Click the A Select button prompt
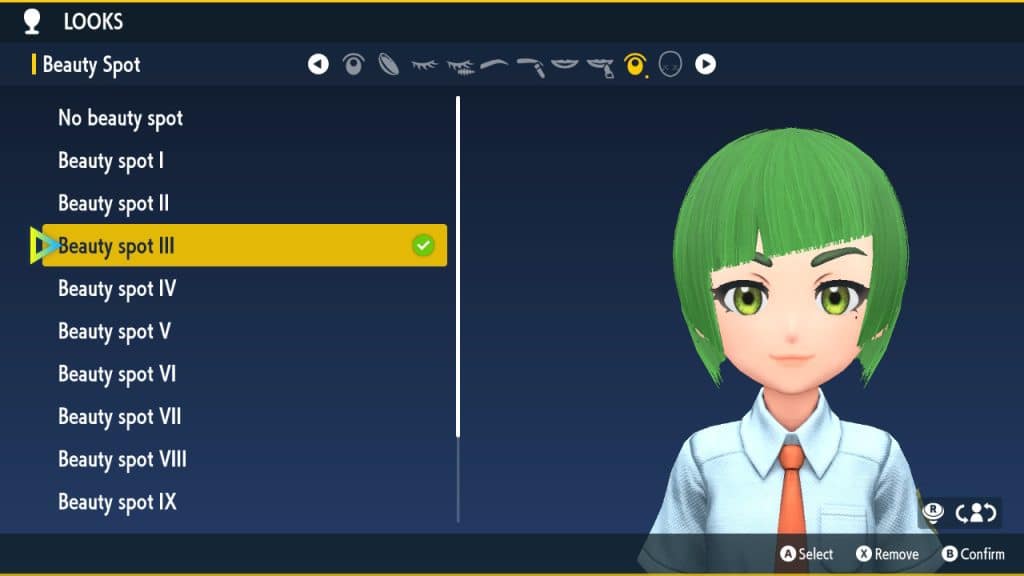The width and height of the screenshot is (1024, 576). click(807, 554)
